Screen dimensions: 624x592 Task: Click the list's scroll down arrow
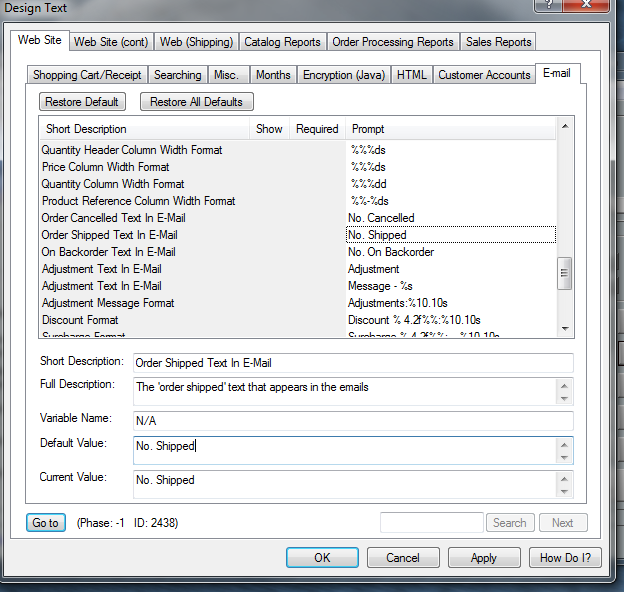tap(565, 328)
